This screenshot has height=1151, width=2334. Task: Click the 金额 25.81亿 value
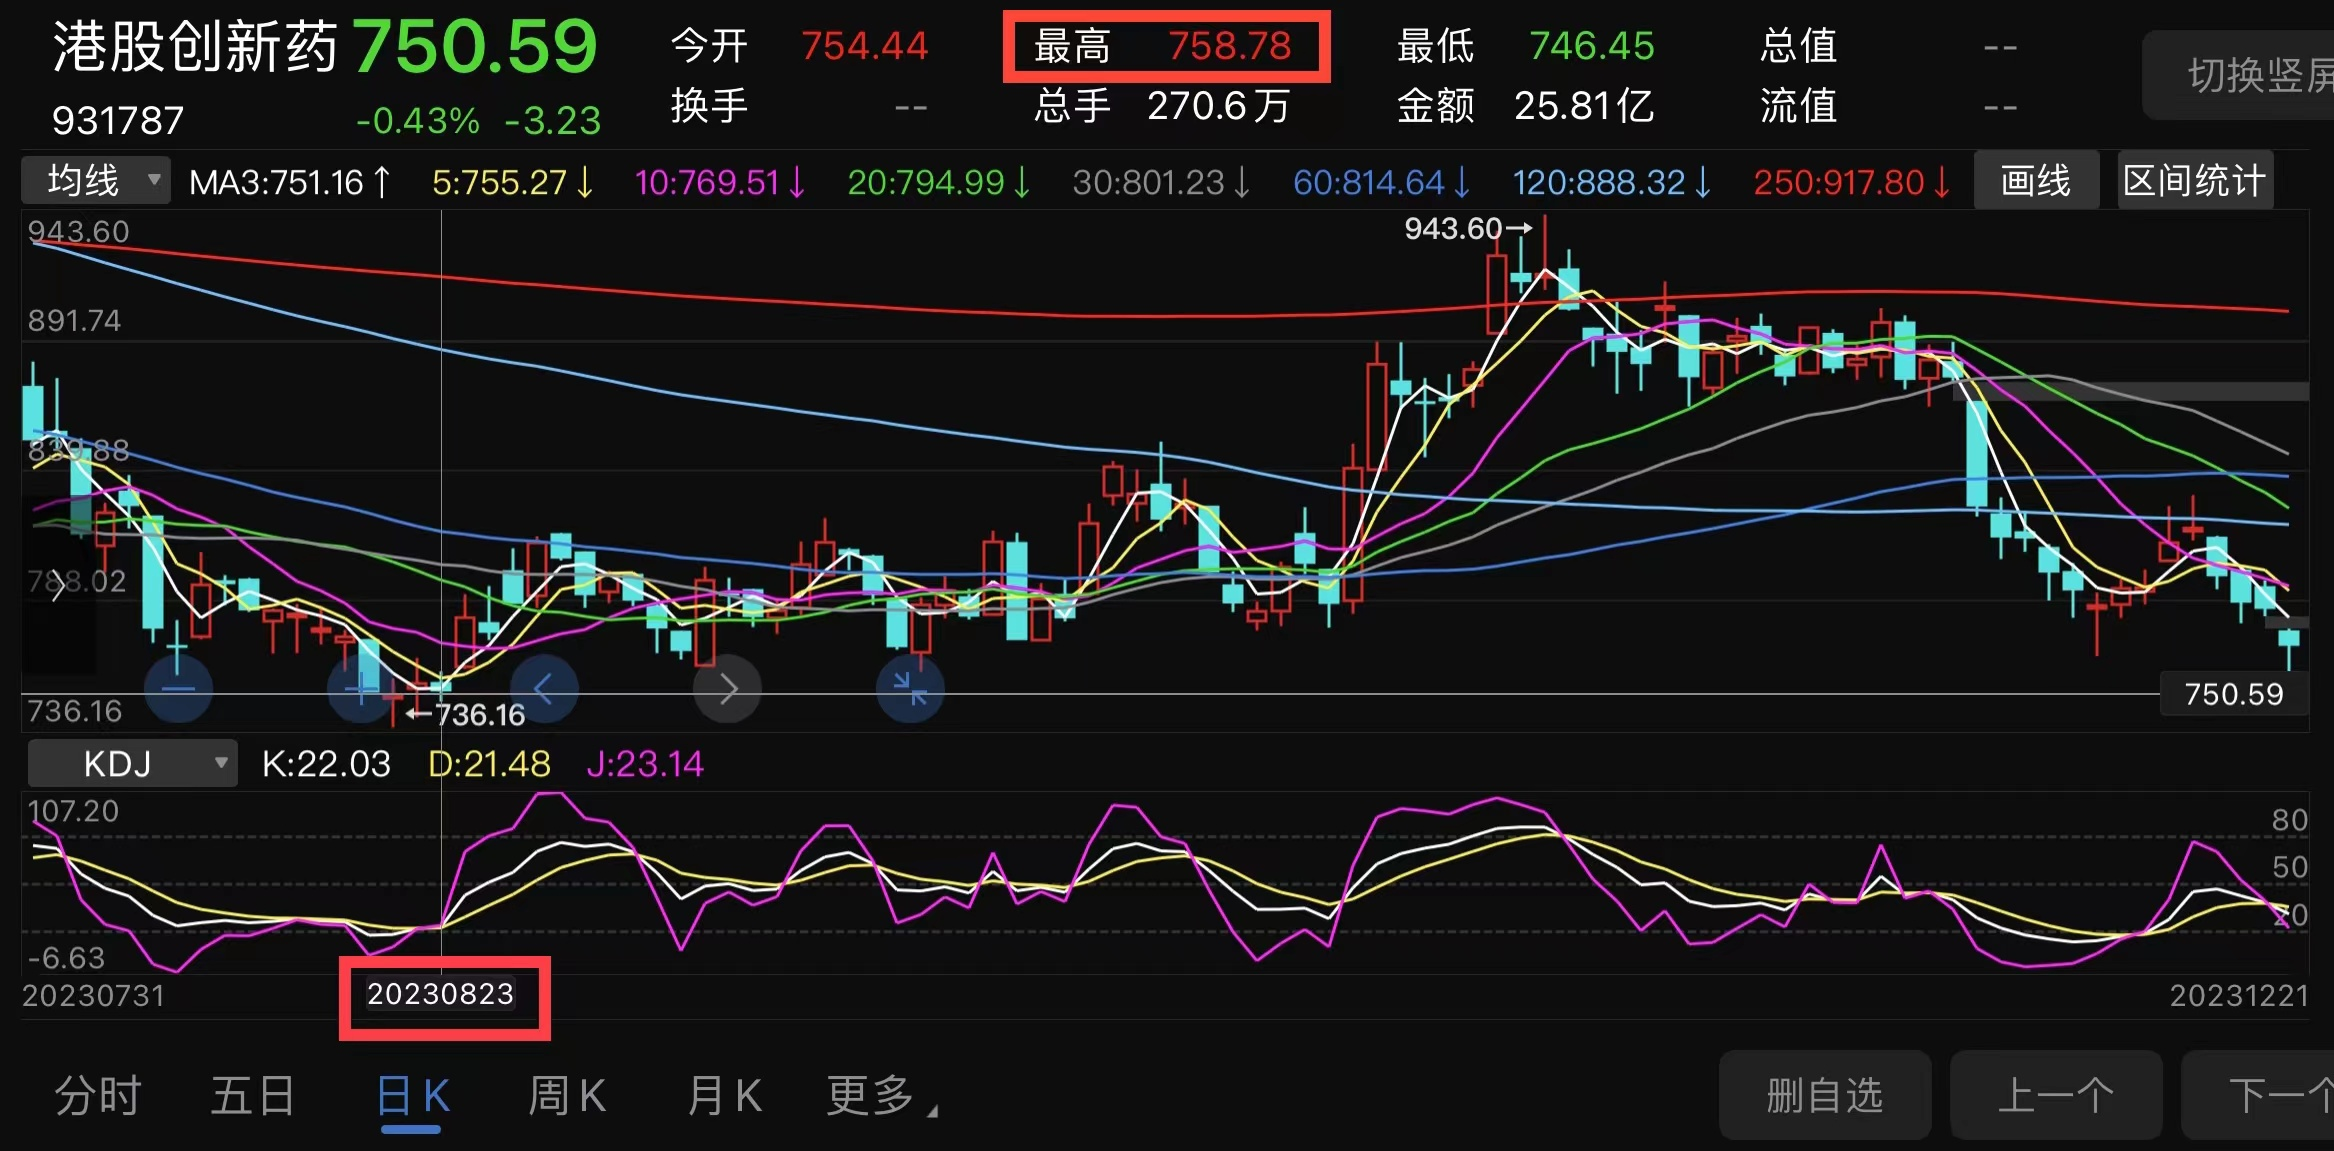coord(1584,105)
